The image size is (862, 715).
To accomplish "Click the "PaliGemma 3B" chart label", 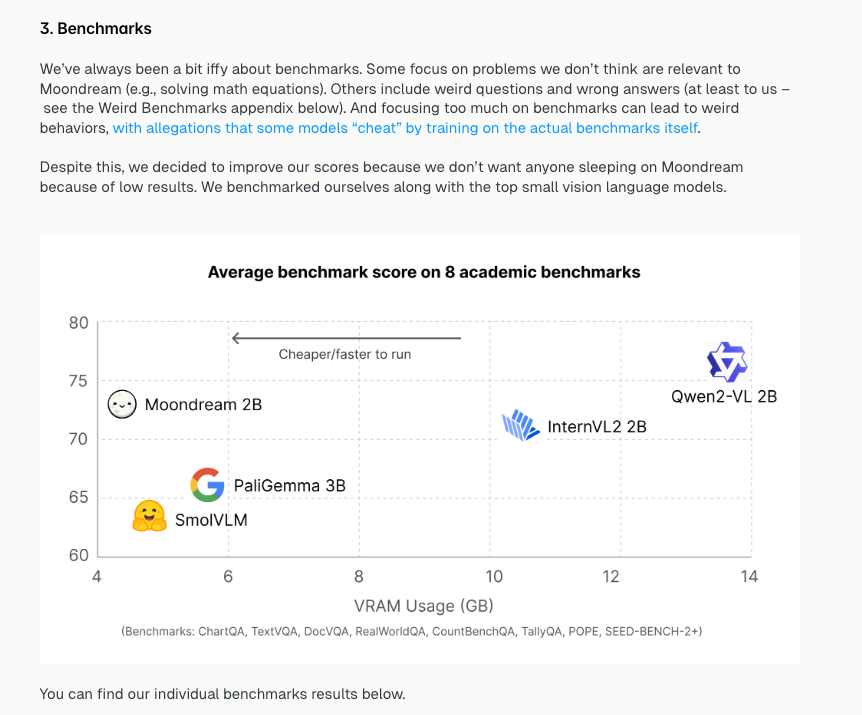I will [x=289, y=486].
